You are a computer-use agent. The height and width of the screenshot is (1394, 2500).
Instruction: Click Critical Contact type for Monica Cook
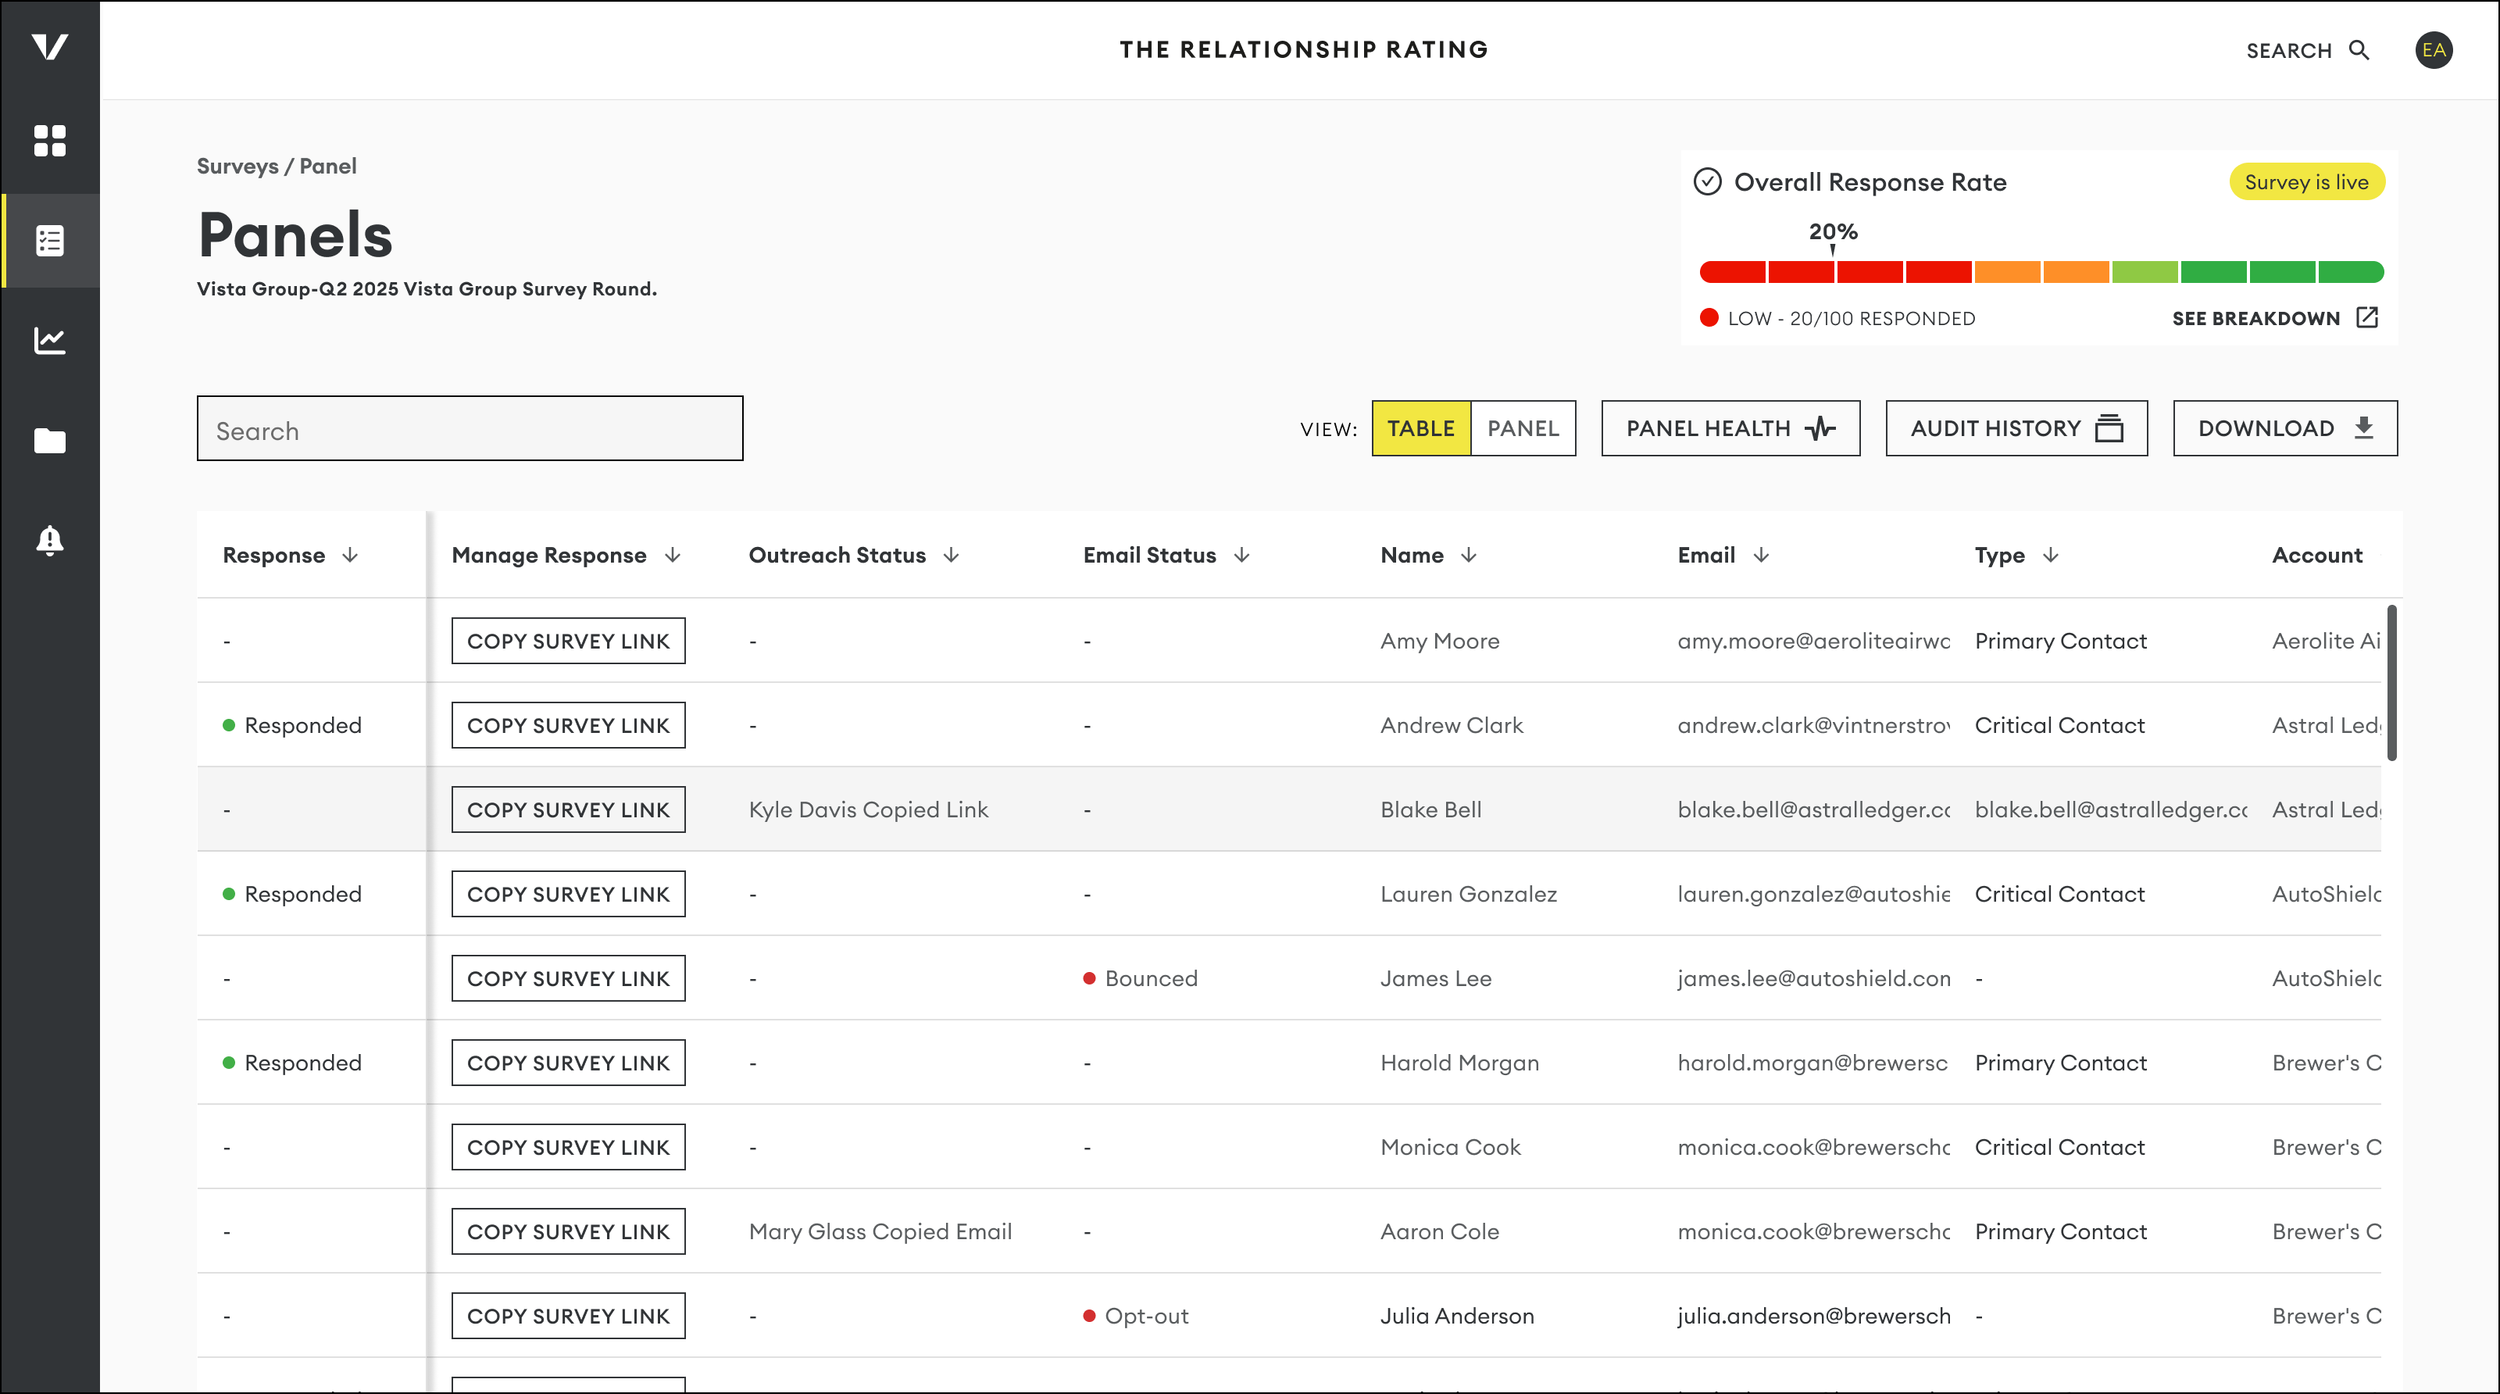pos(2060,1147)
